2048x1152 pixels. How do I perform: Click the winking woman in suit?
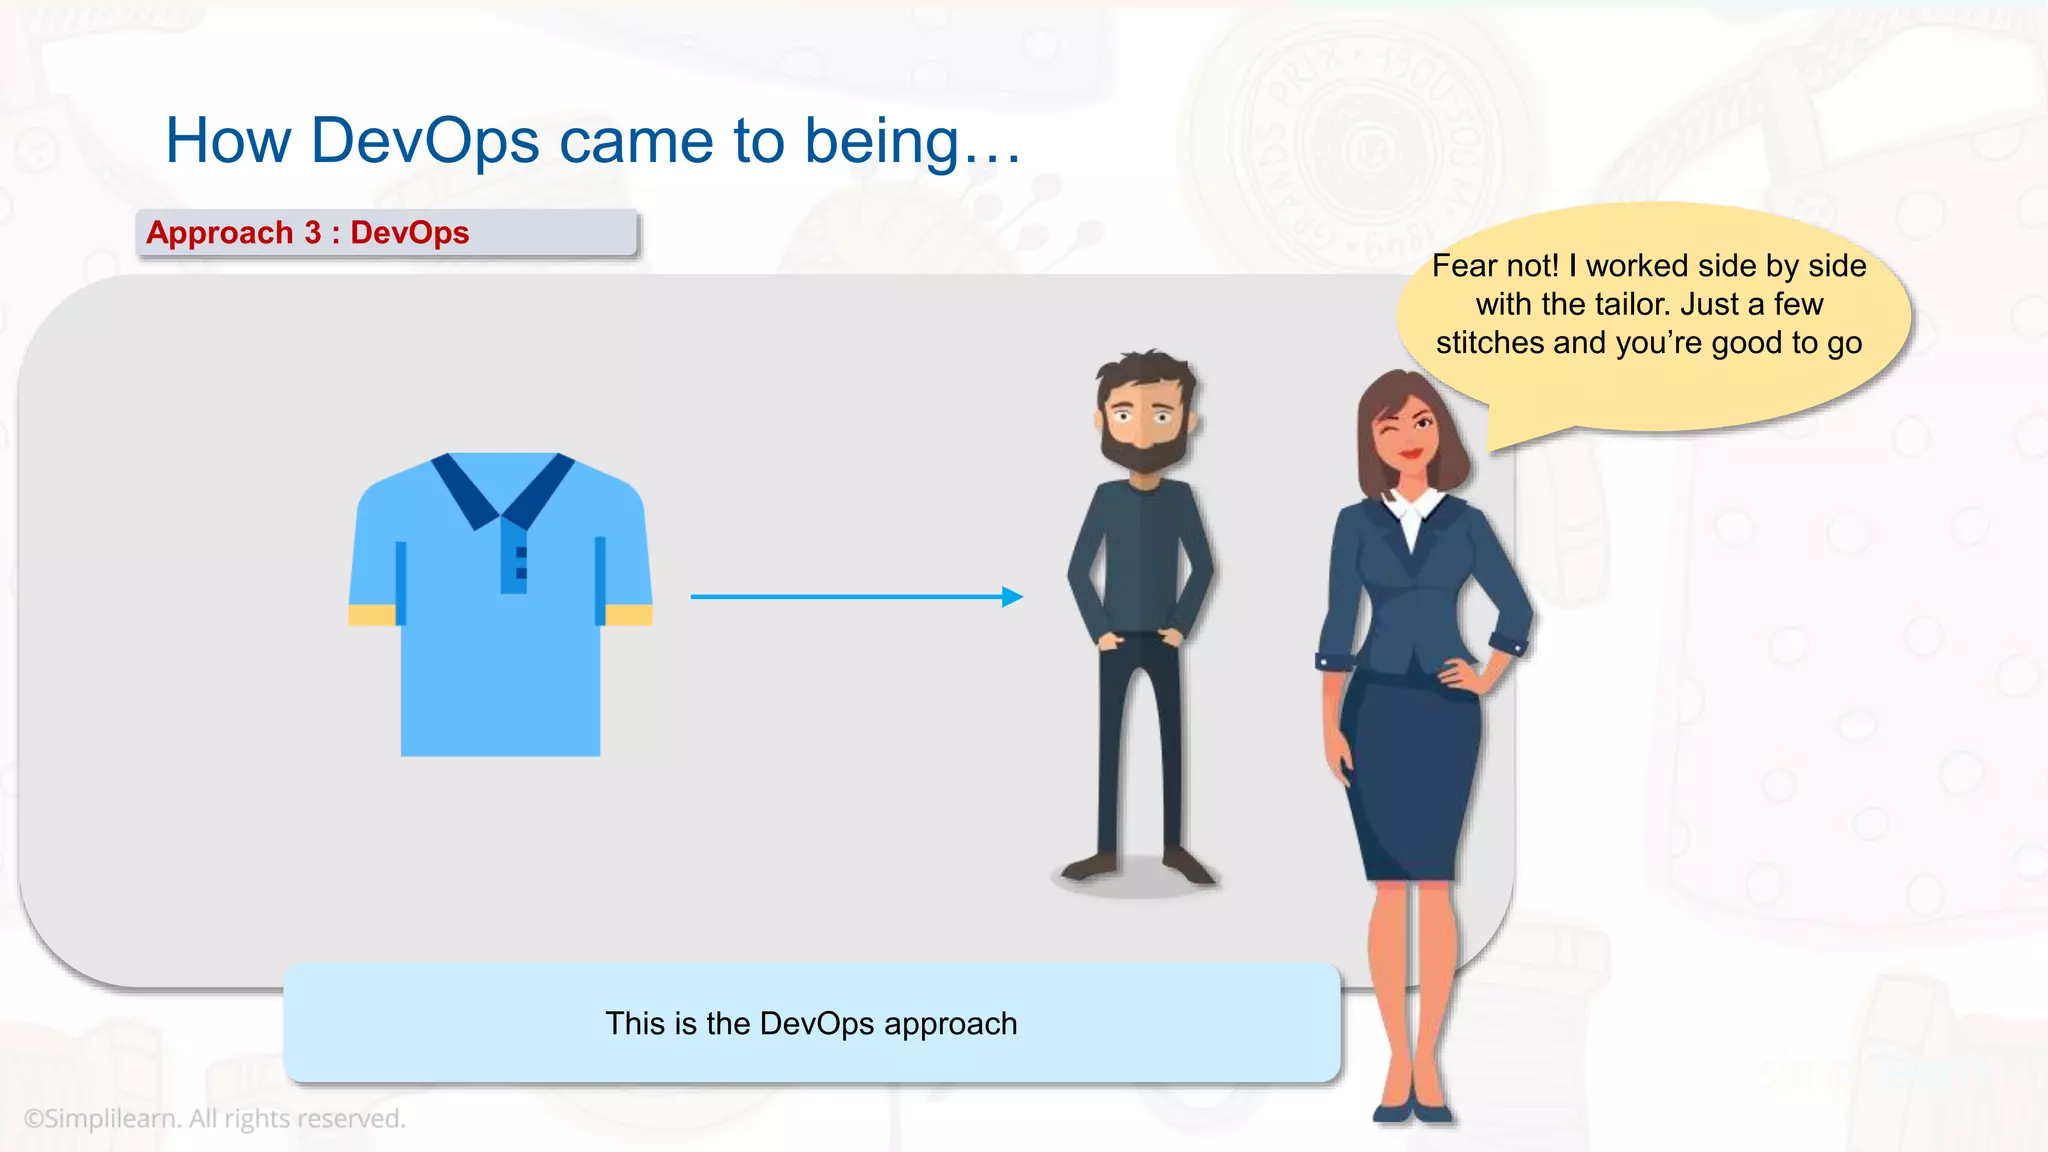[1423, 745]
